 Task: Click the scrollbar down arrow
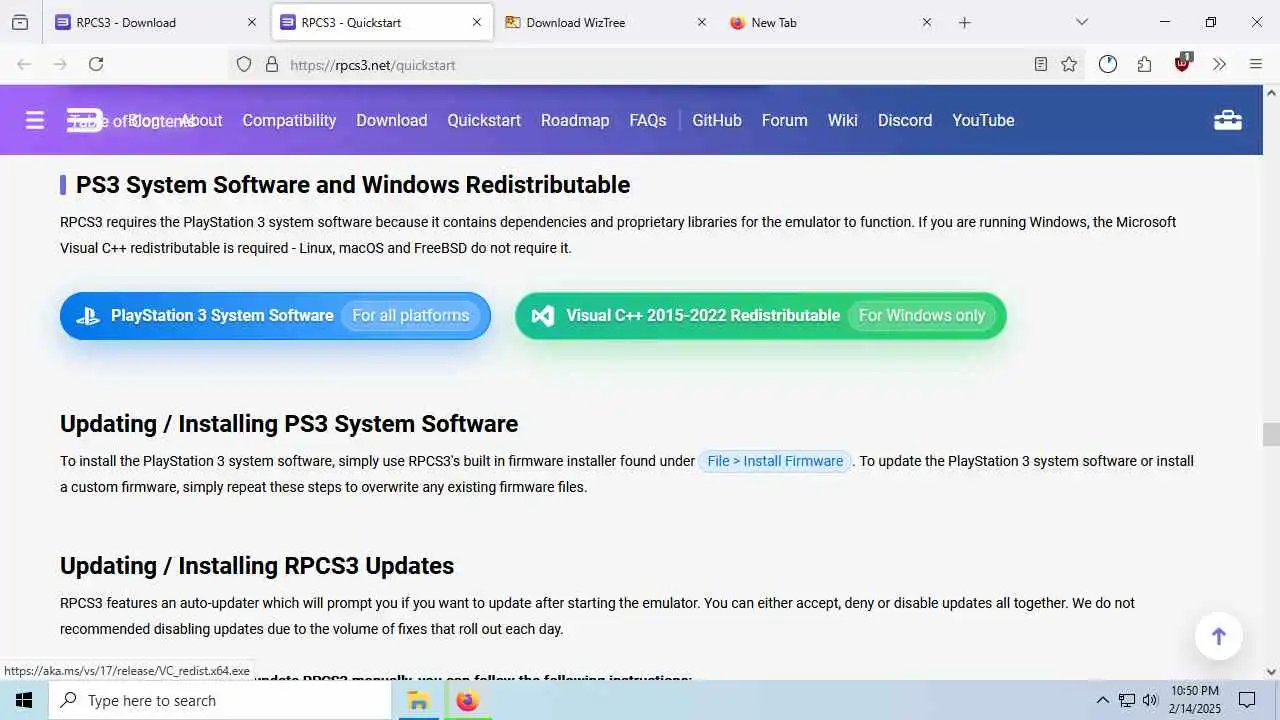1271,672
